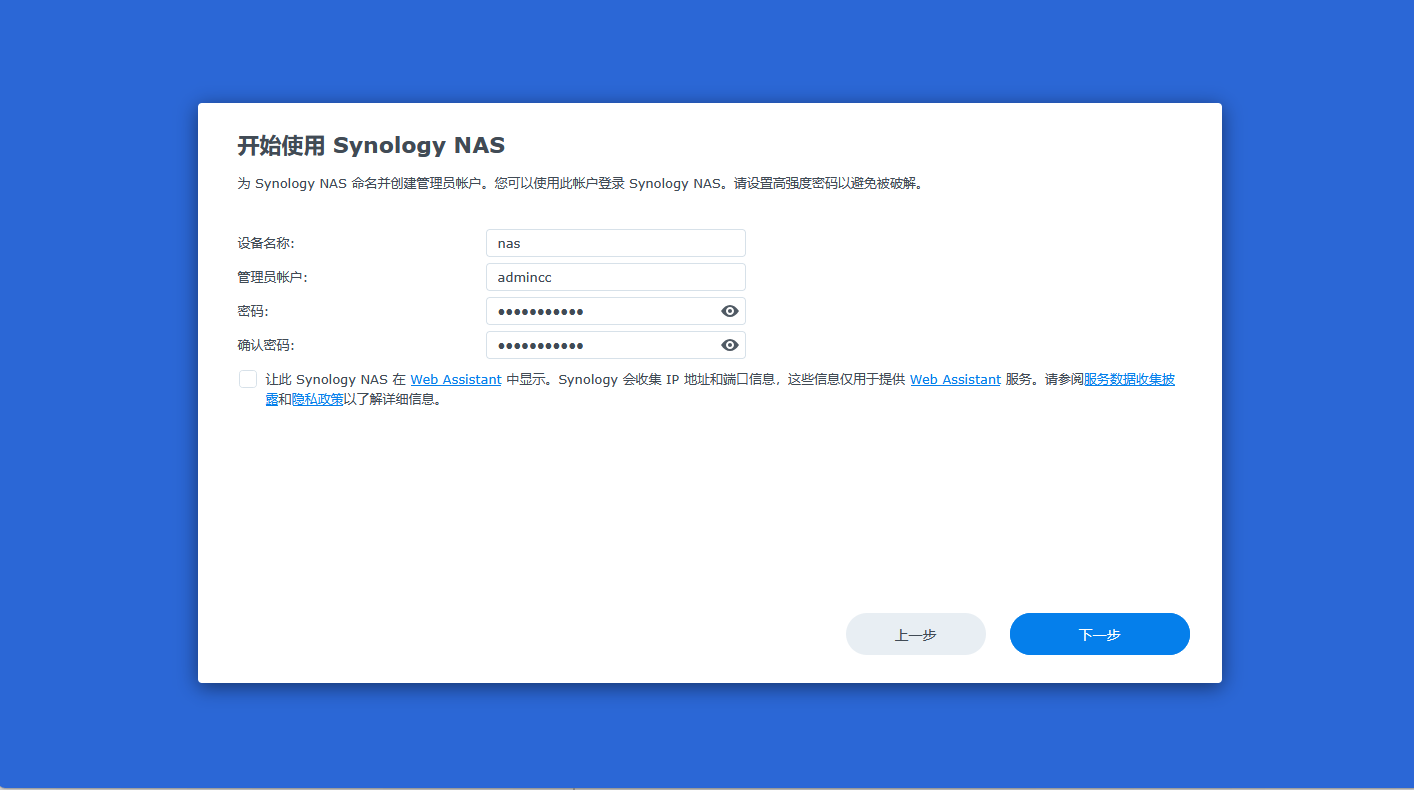Click the 开始使用 Synology NAS heading
This screenshot has height=790, width=1414.
(x=371, y=145)
